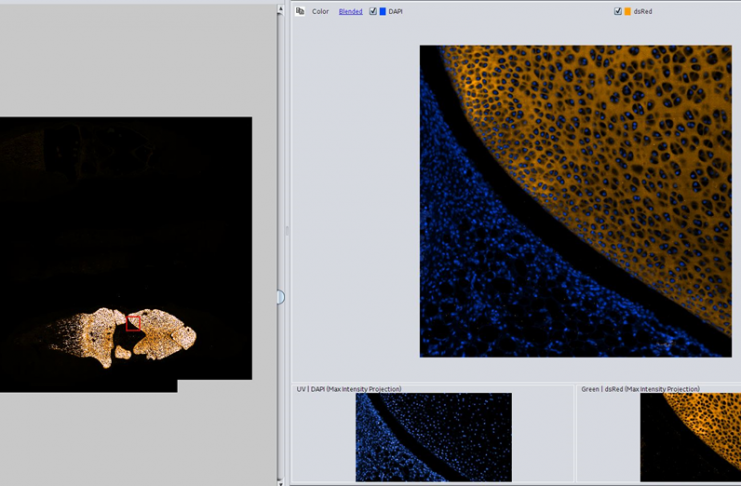This screenshot has height=486, width=741.
Task: Click the dsRed channel label
Action: 643,12
